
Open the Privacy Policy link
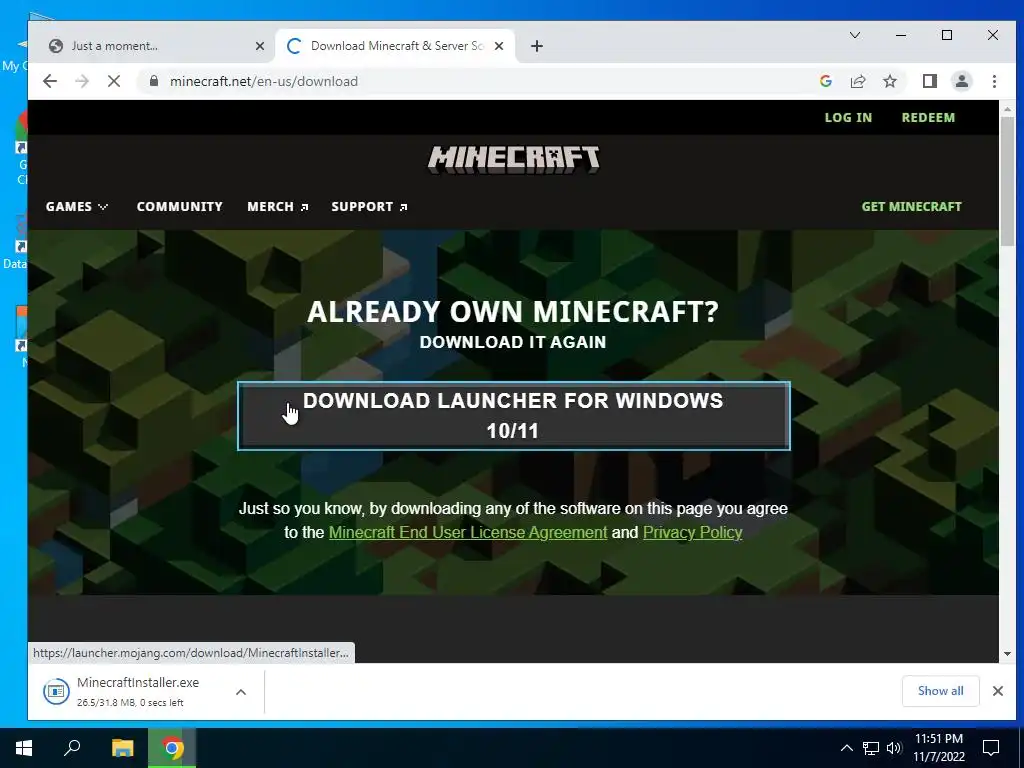tap(692, 532)
